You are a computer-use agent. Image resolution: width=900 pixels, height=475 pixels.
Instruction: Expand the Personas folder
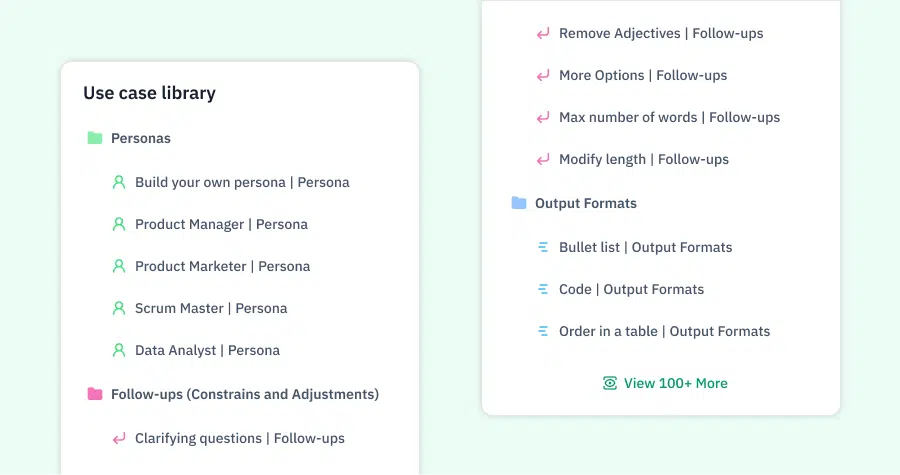(x=141, y=138)
